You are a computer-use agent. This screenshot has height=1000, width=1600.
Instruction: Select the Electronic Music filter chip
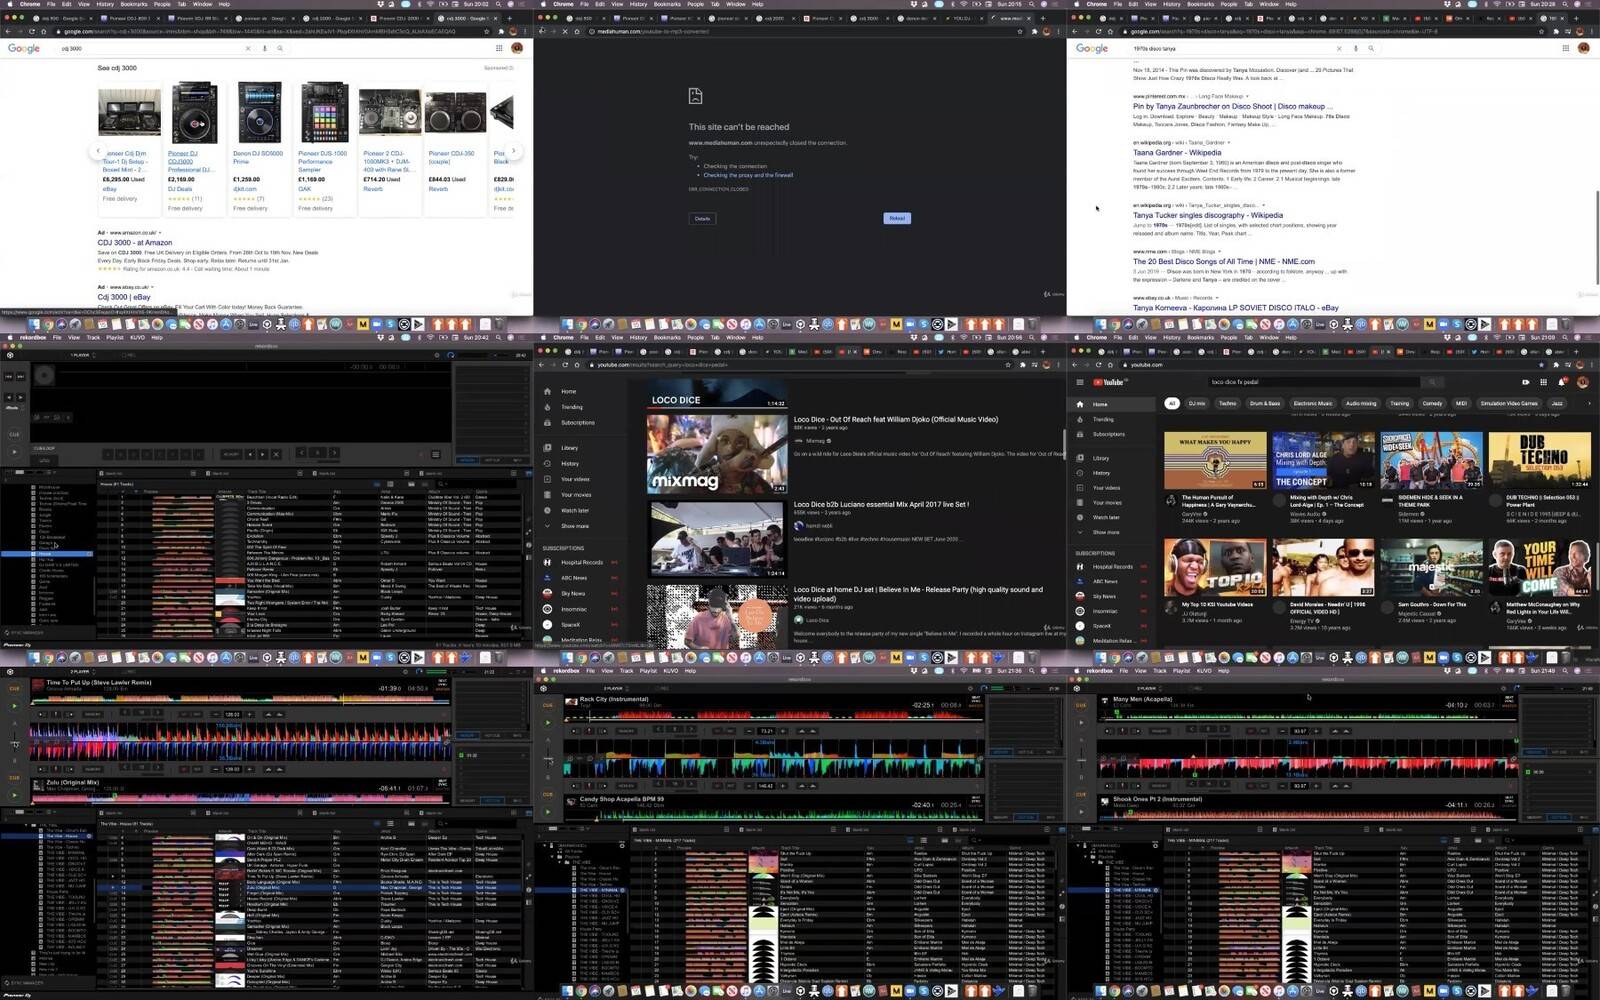[1312, 403]
